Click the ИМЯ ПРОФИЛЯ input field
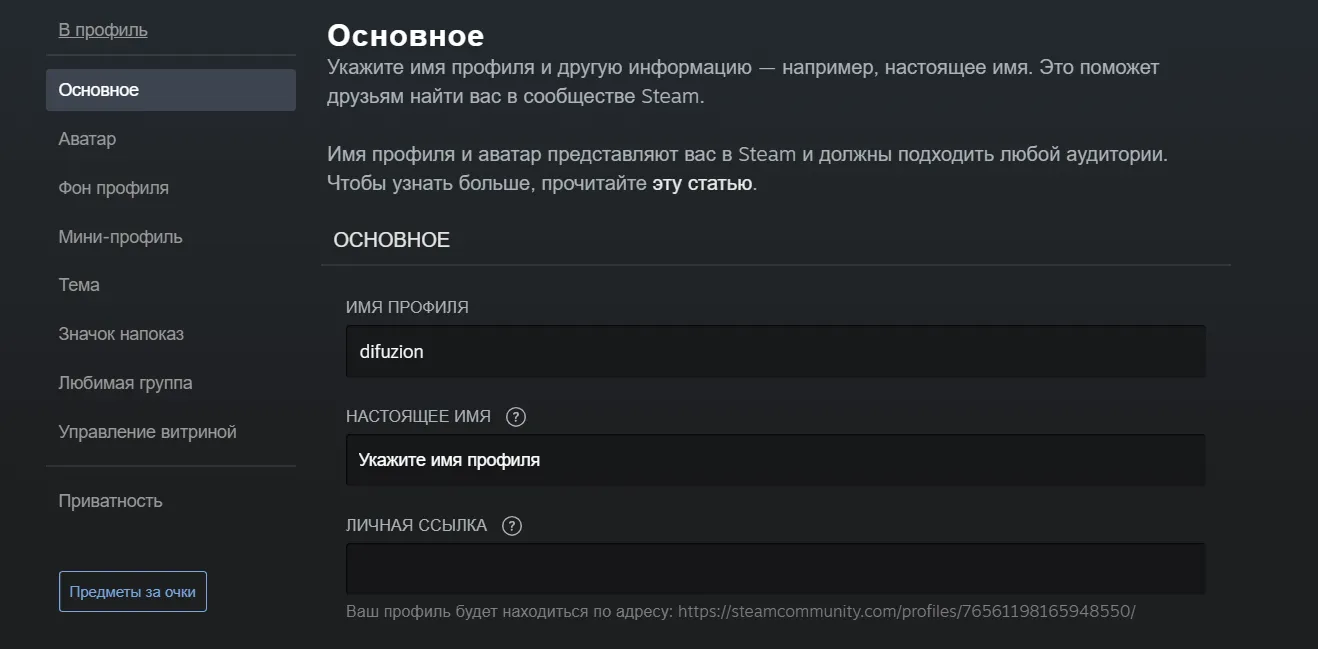Viewport: 1318px width, 649px height. coord(775,351)
